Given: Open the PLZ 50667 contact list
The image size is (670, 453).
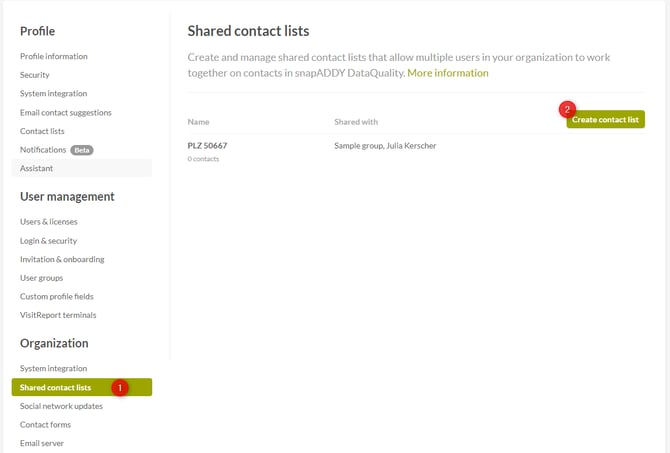Looking at the screenshot, I should coord(207,146).
